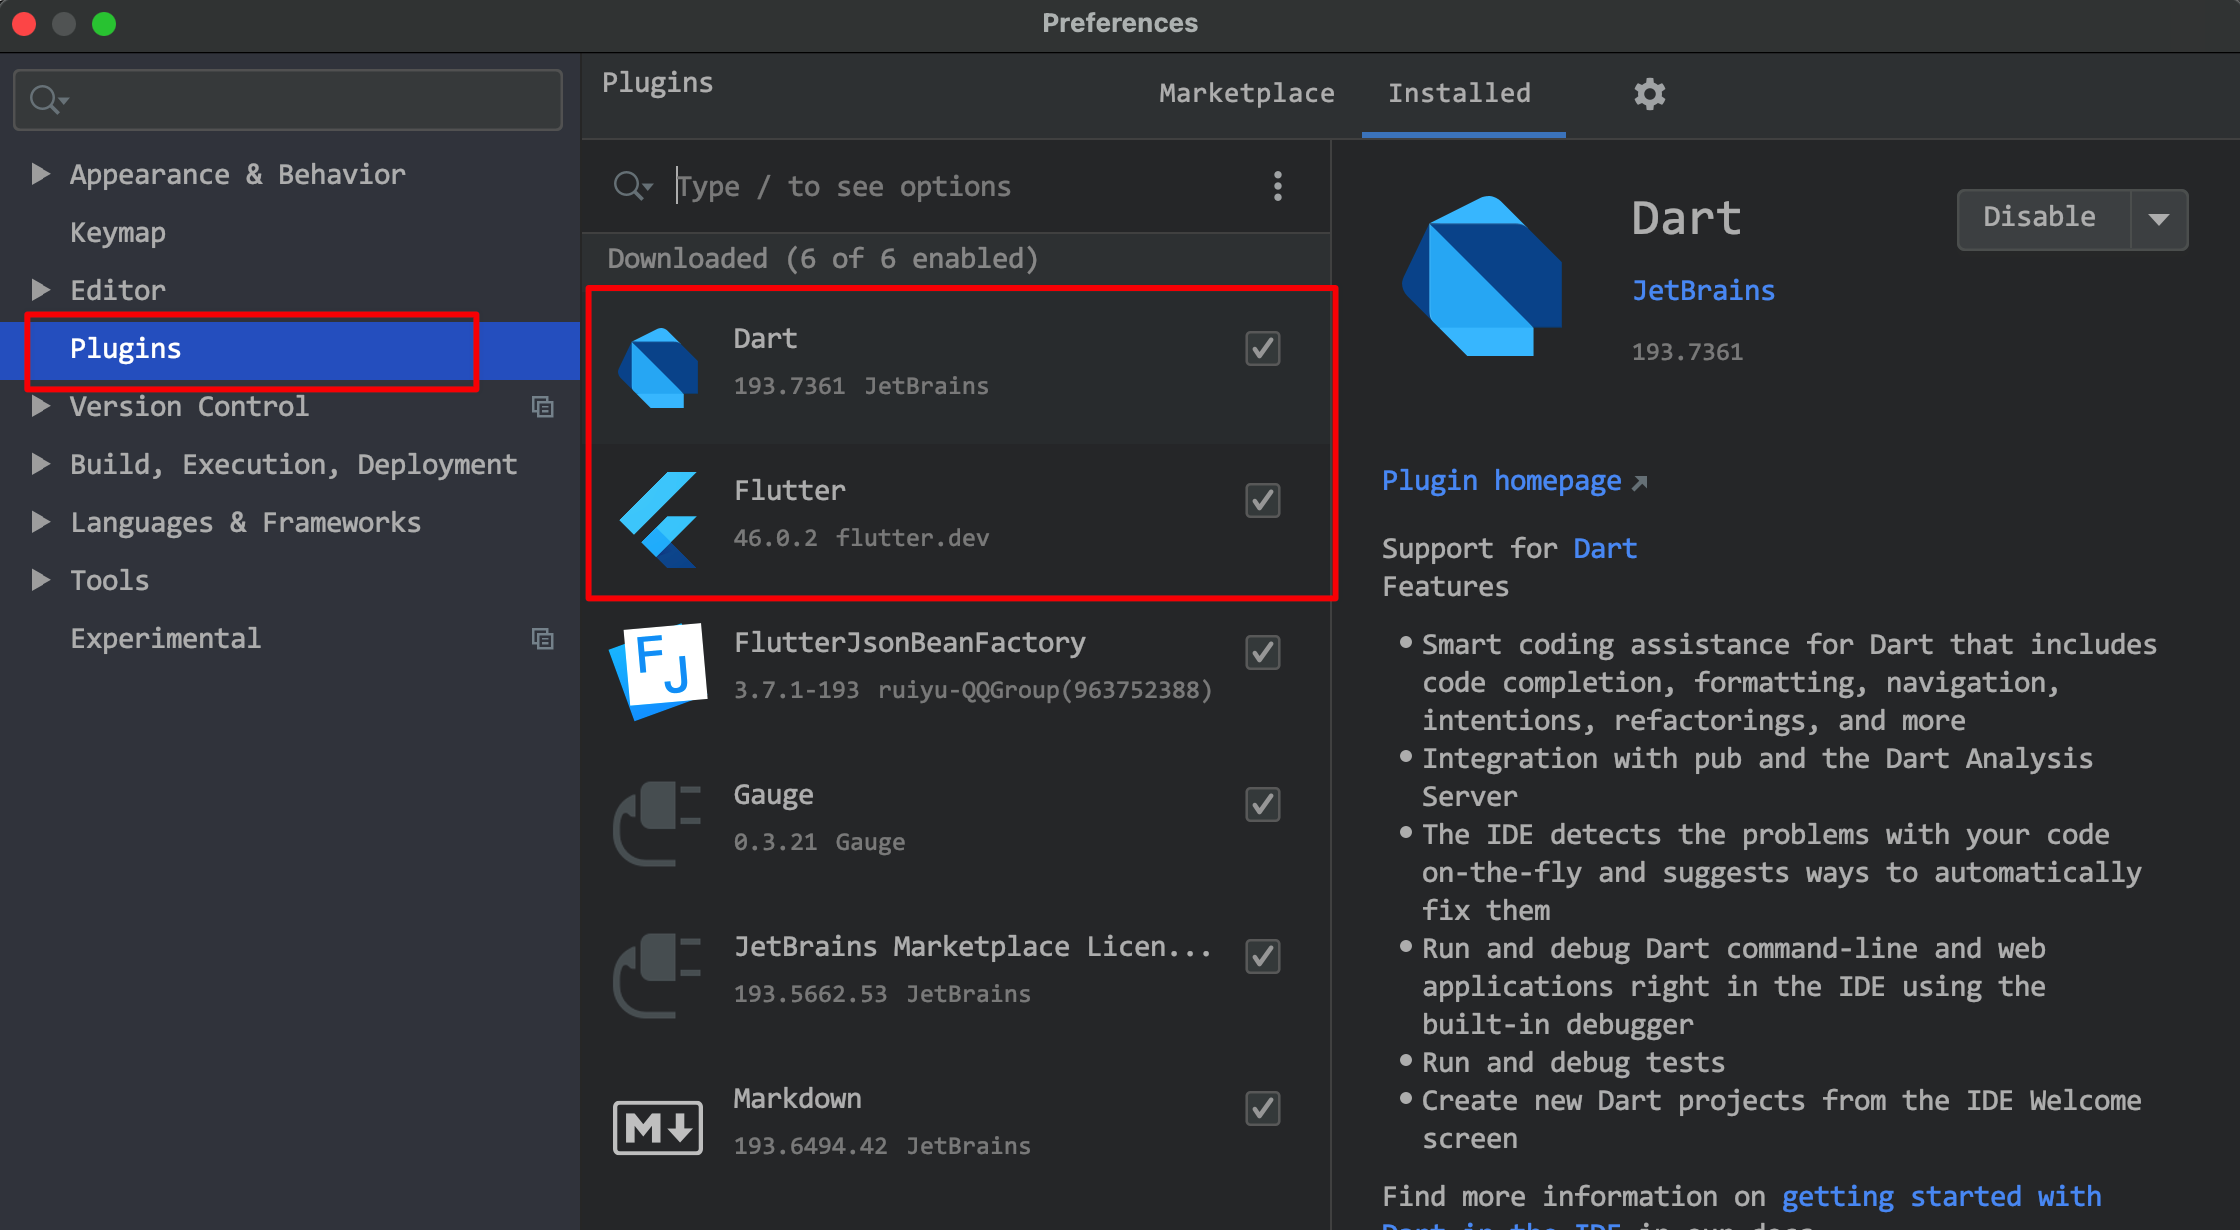Viewport: 2240px width, 1230px height.
Task: Open the dropdown arrow beside Disable button
Action: pos(2159,219)
